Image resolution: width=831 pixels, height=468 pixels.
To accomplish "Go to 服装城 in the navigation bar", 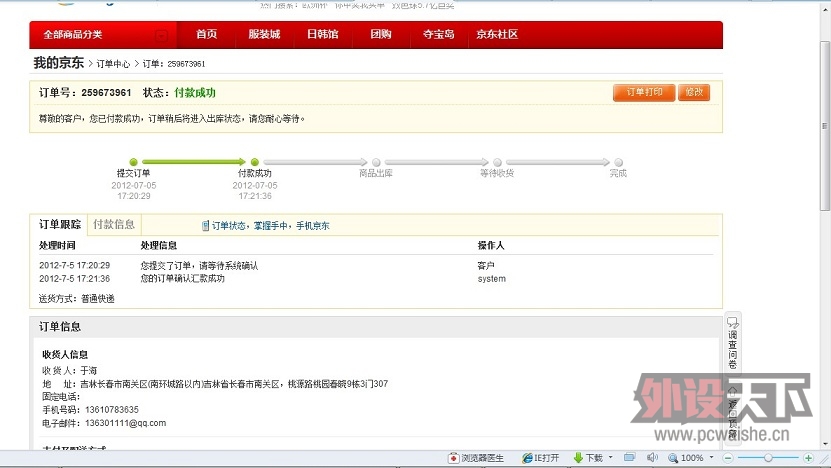I will click(264, 35).
